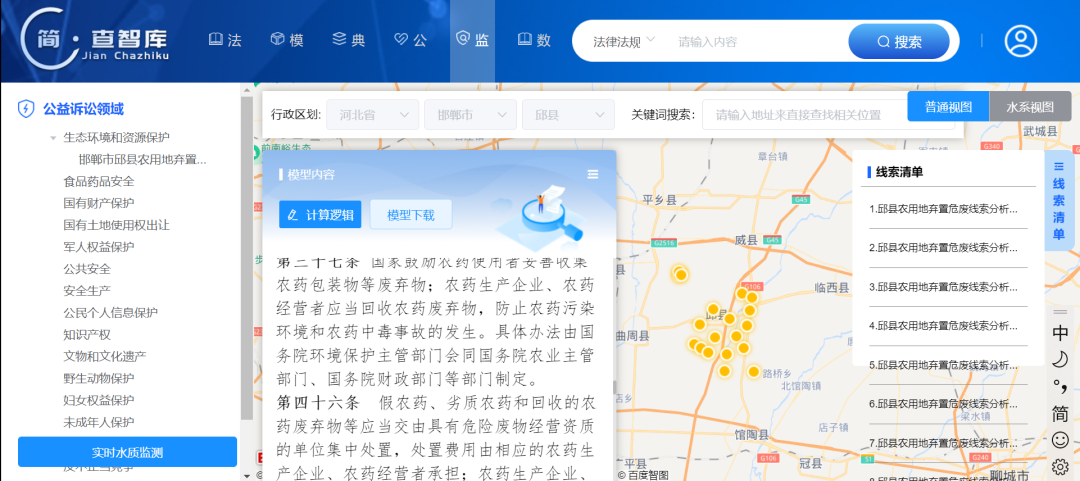Select 邯郸市邱县农用地弃置 tree item
1080x481 pixels.
pos(143,160)
